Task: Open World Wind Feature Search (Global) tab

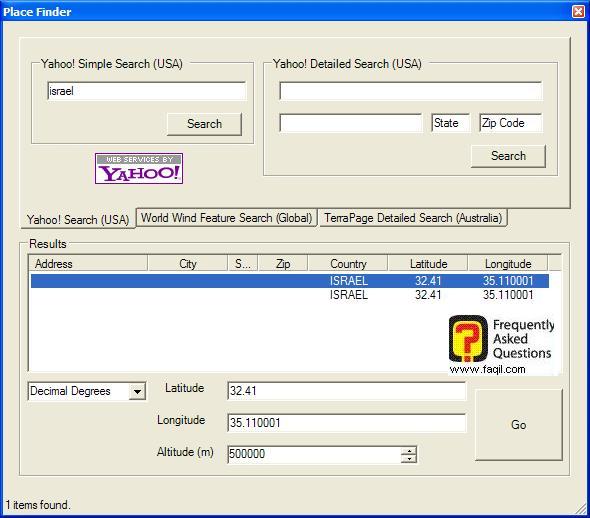Action: click(227, 218)
